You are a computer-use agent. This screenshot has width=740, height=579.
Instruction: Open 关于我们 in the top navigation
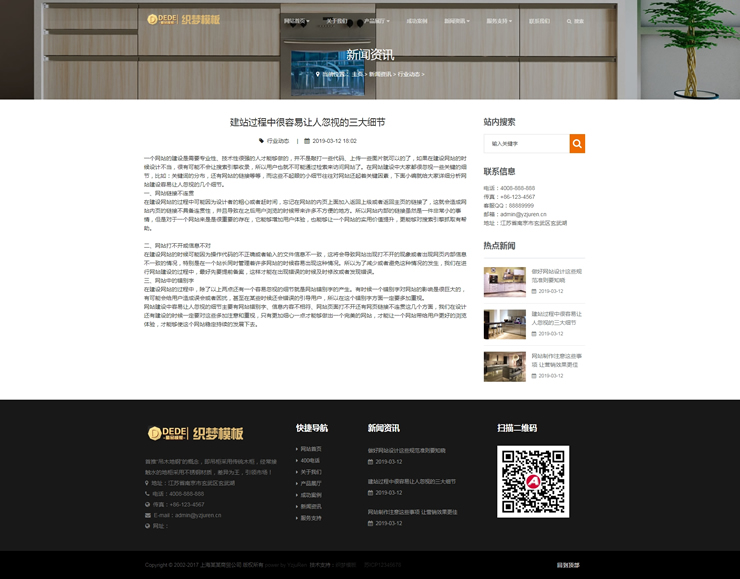coord(337,21)
